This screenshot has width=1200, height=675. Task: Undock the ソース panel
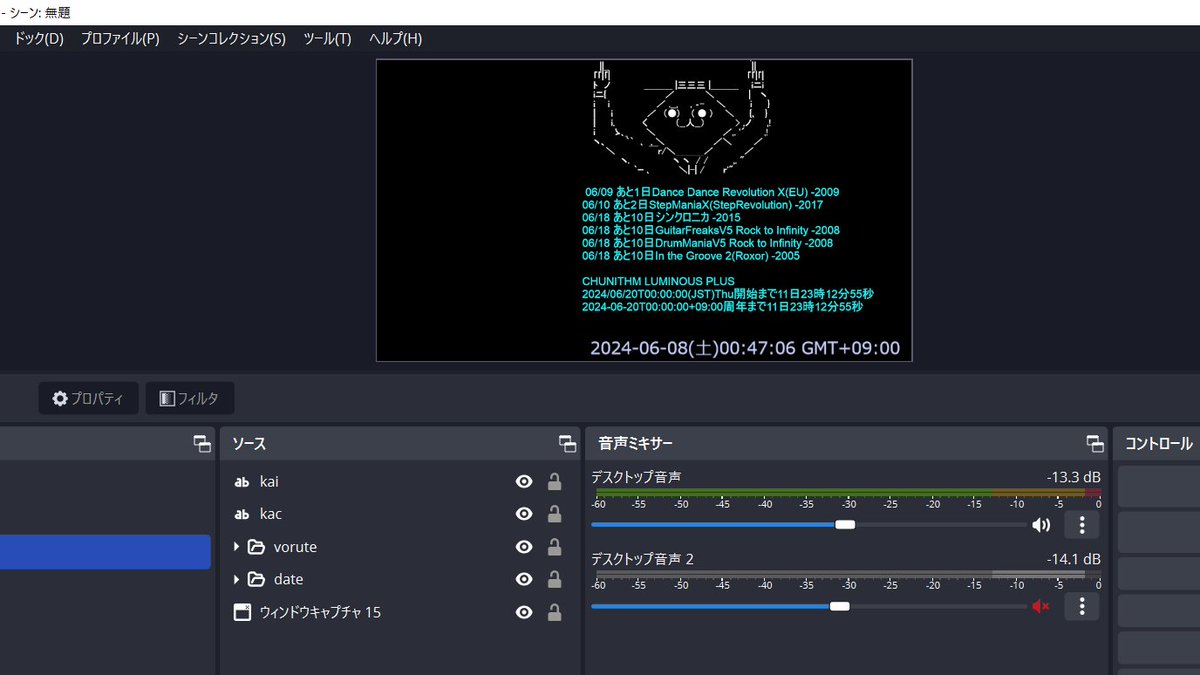[568, 444]
